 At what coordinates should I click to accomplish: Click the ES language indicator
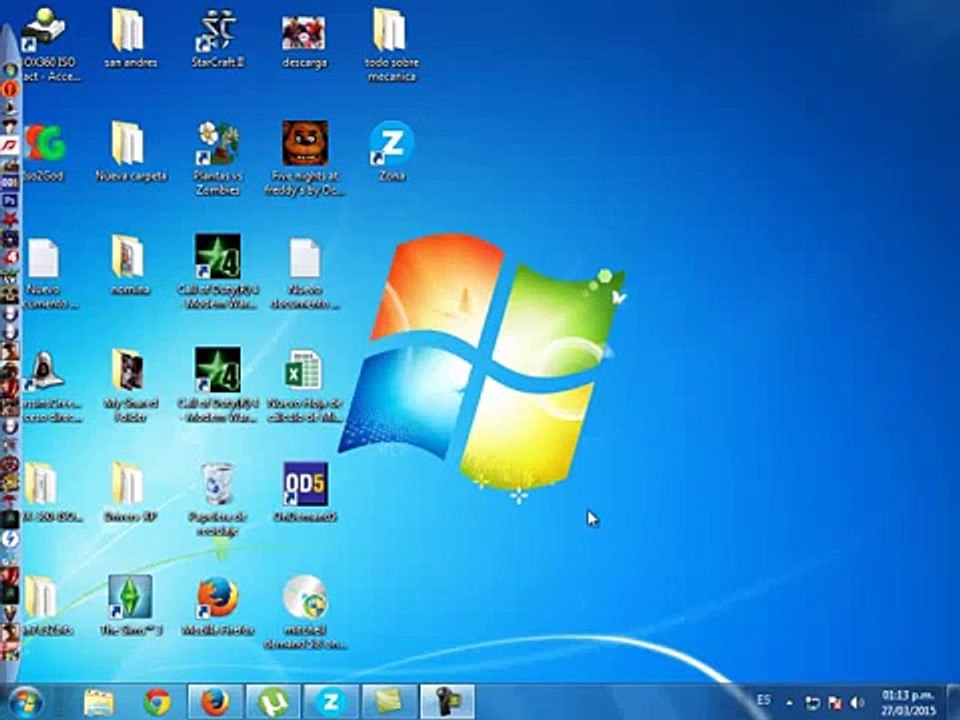pos(763,699)
